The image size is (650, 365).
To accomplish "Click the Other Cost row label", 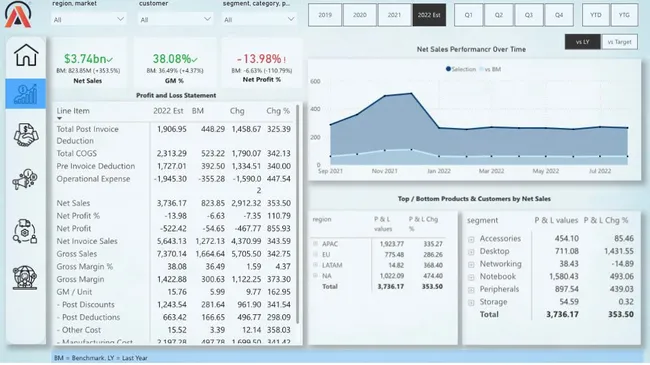I will click(79, 330).
